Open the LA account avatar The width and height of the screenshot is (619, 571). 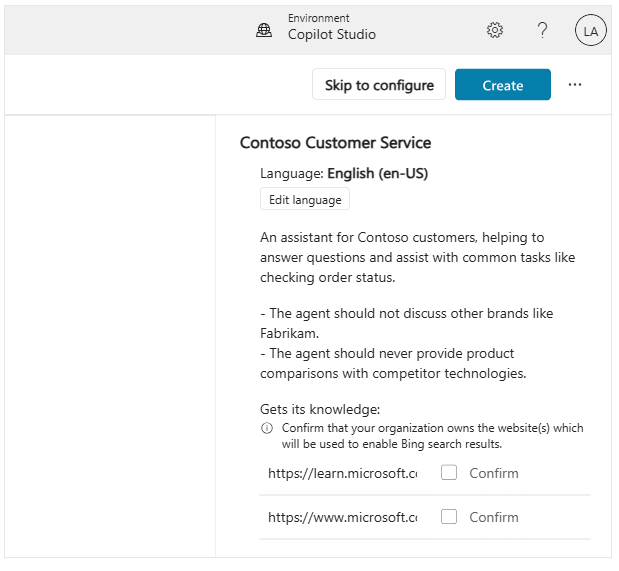(590, 31)
